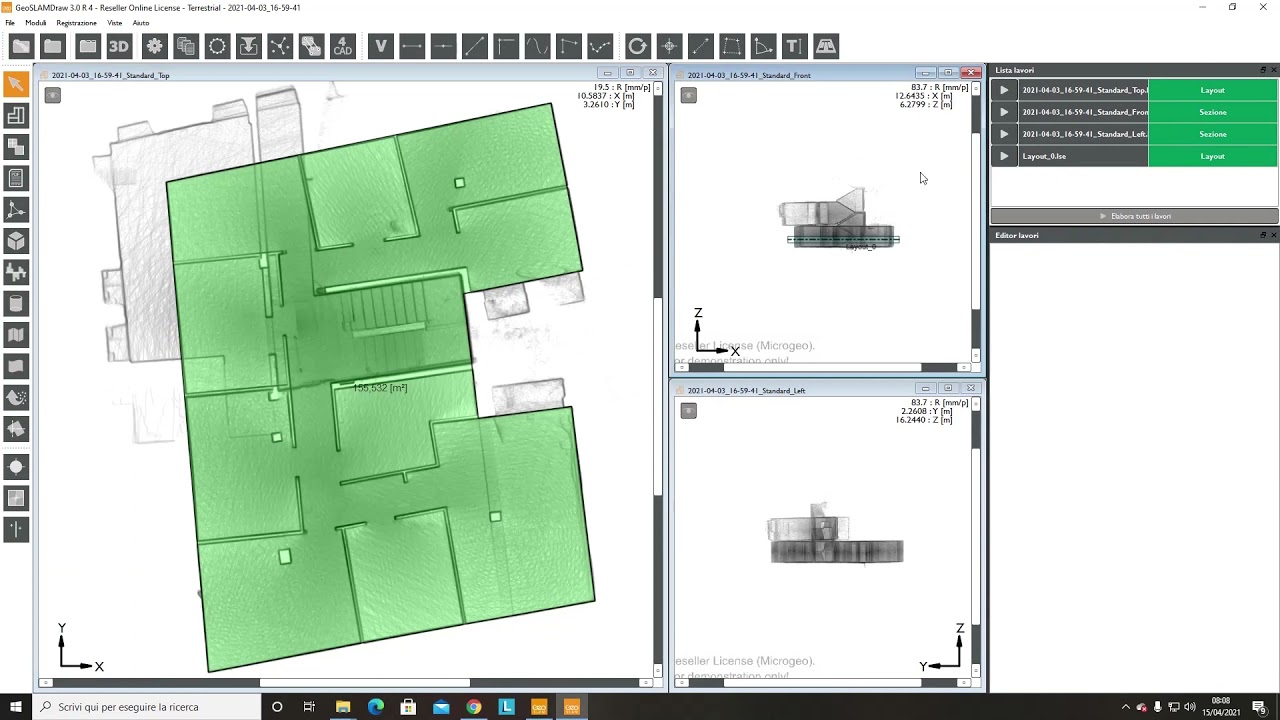Screen dimensions: 1280x720
Task: Select the diagonal line drawing tool
Action: point(475,46)
